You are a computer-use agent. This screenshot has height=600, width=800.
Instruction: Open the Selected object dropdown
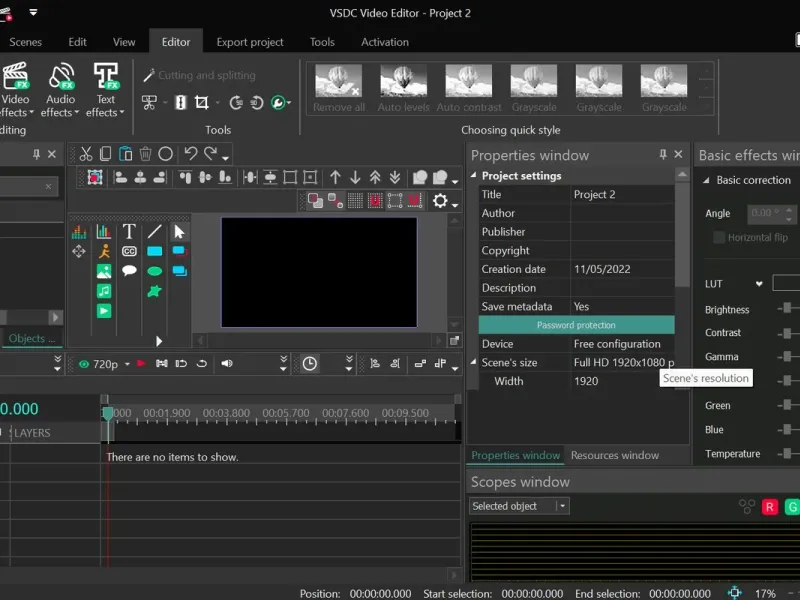[519, 507]
